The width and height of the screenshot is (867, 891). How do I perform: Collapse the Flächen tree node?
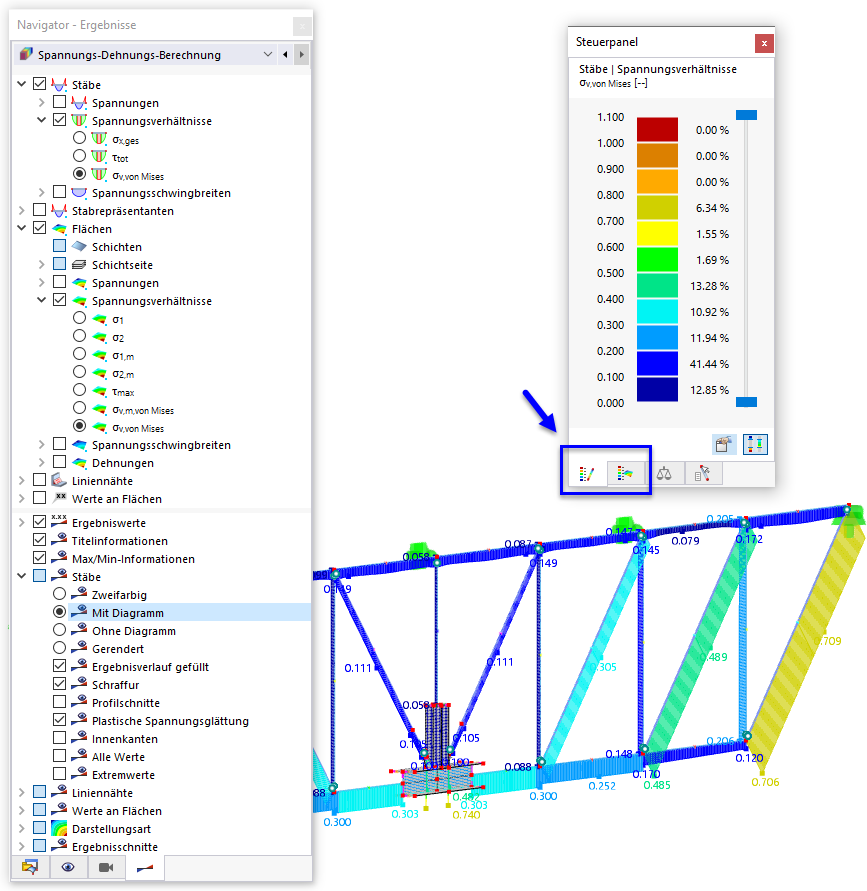click(x=22, y=228)
